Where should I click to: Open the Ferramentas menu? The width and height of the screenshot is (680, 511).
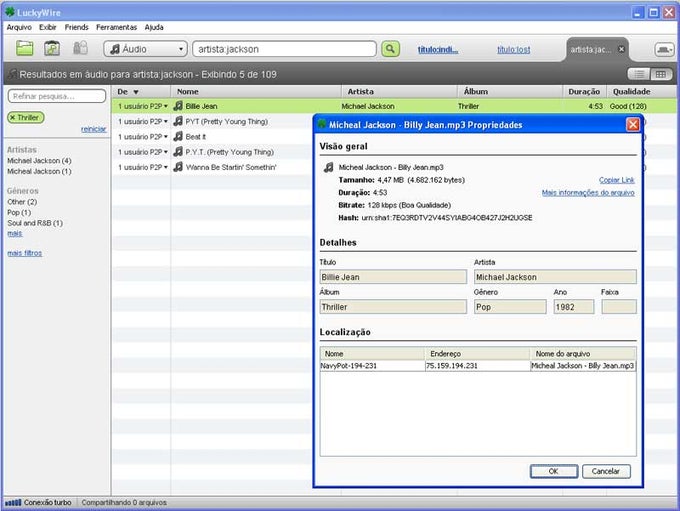(116, 27)
